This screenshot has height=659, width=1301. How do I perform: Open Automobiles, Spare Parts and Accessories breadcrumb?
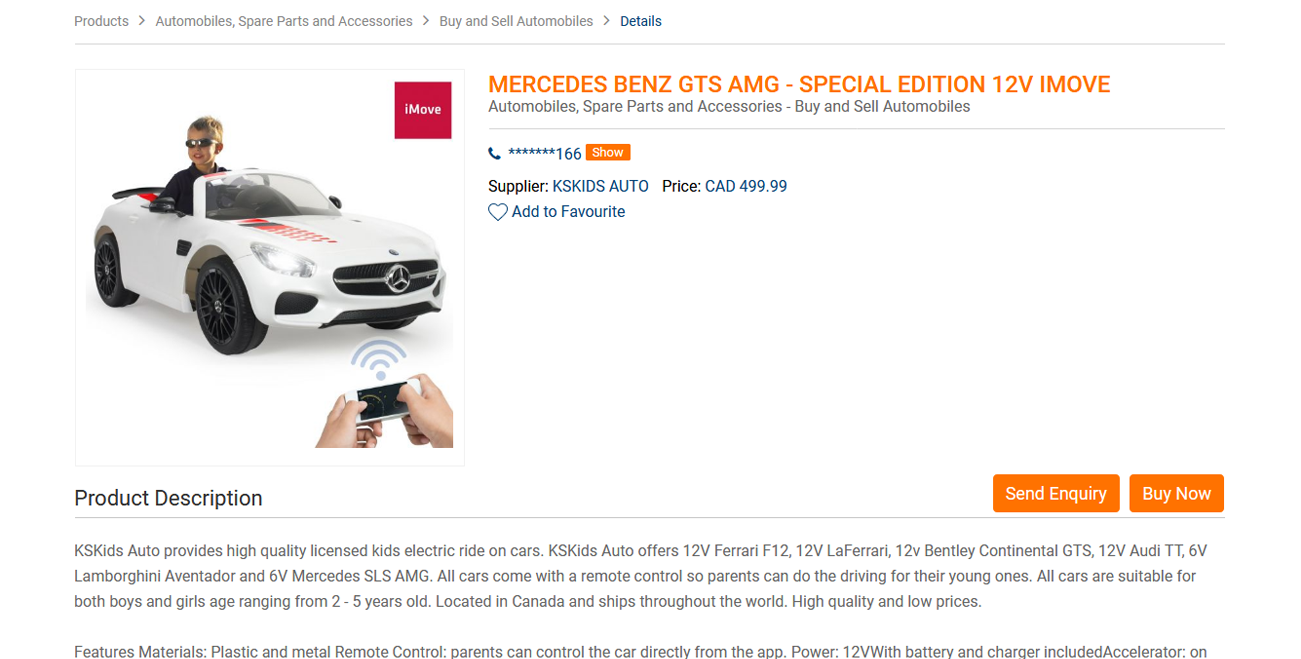pyautogui.click(x=284, y=21)
